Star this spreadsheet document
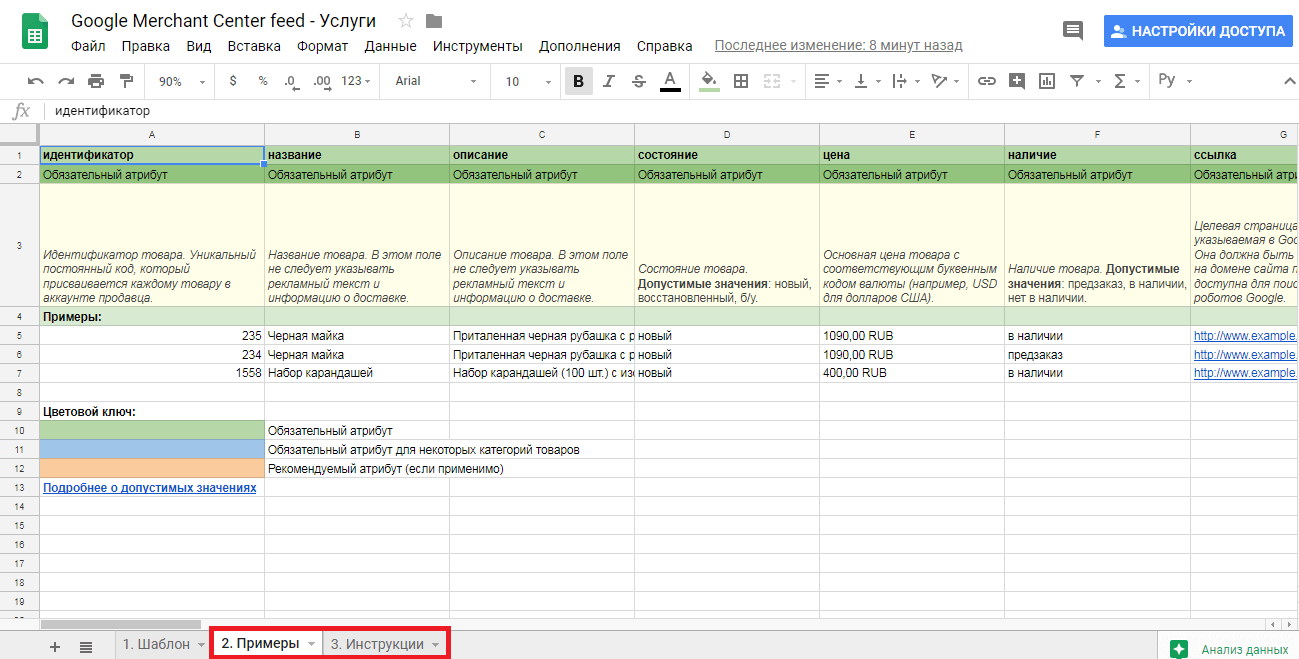Image resolution: width=1299 pixels, height=659 pixels. [x=406, y=21]
